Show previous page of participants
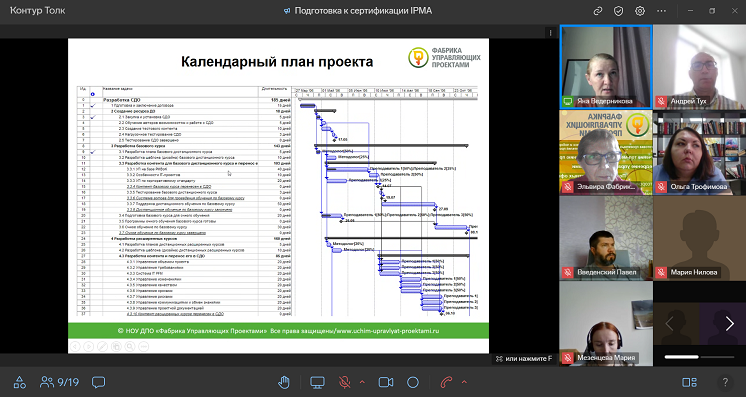Screen dimensions: 746x397 click(x=669, y=324)
